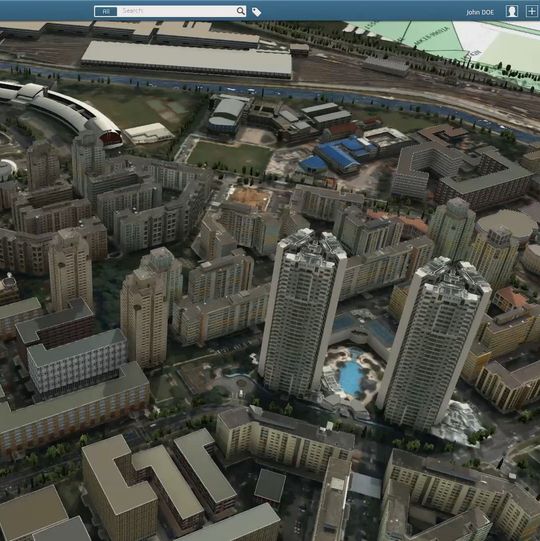Click the John DOE user name

click(480, 12)
